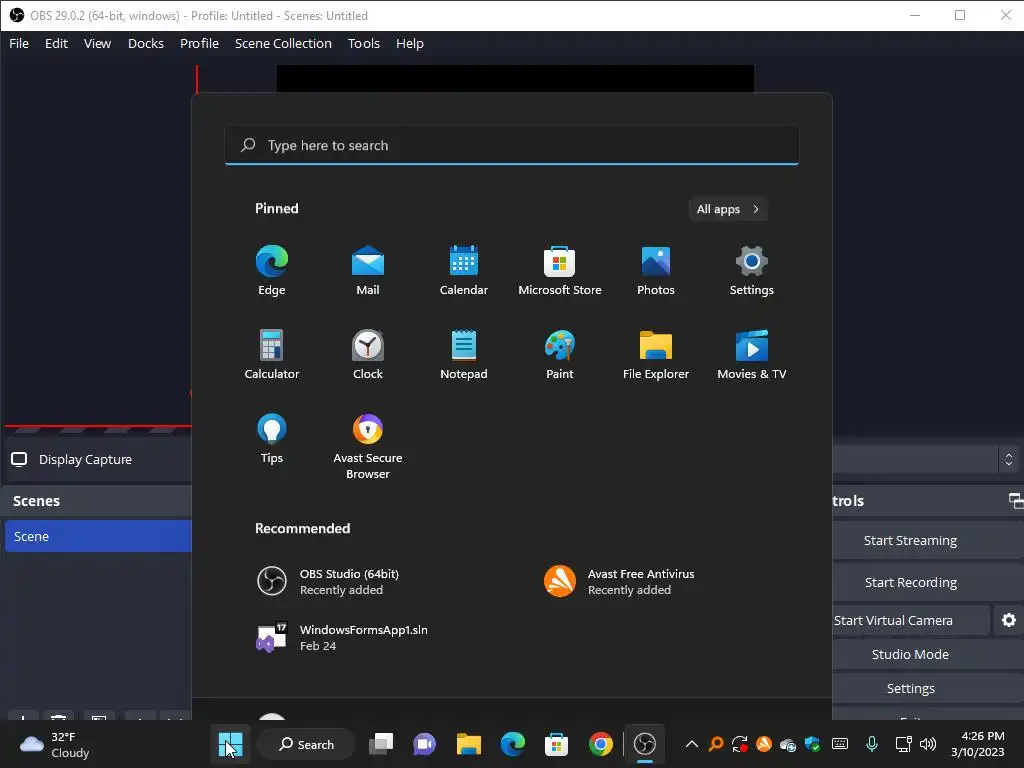The image size is (1024, 768).
Task: Open recommended OBS Studio (64bit)
Action: coord(328,581)
